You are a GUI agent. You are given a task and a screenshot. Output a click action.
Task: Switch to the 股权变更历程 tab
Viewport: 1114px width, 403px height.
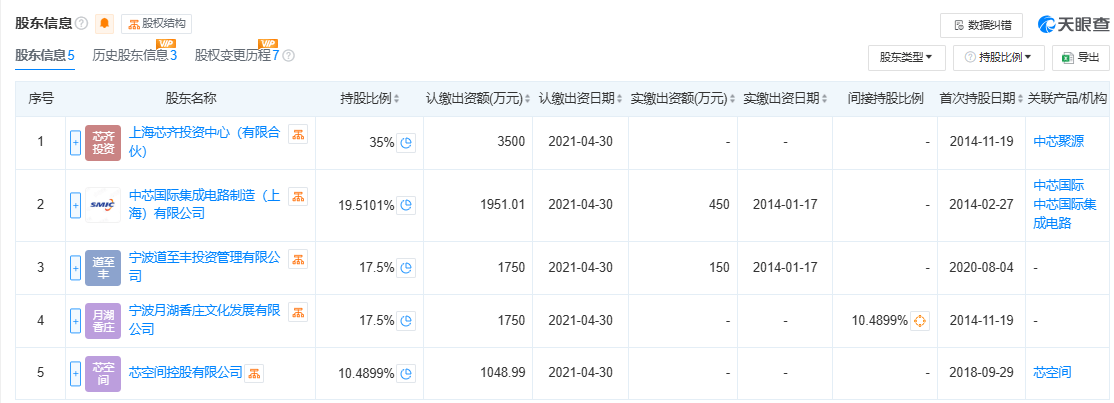click(237, 56)
